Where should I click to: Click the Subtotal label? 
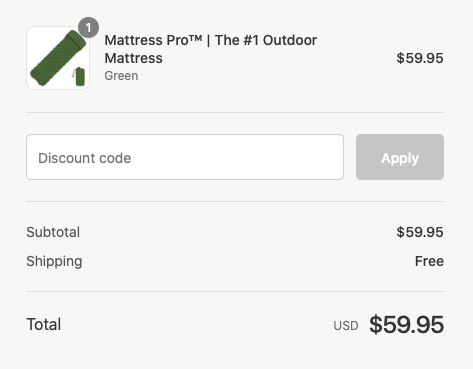pyautogui.click(x=53, y=232)
